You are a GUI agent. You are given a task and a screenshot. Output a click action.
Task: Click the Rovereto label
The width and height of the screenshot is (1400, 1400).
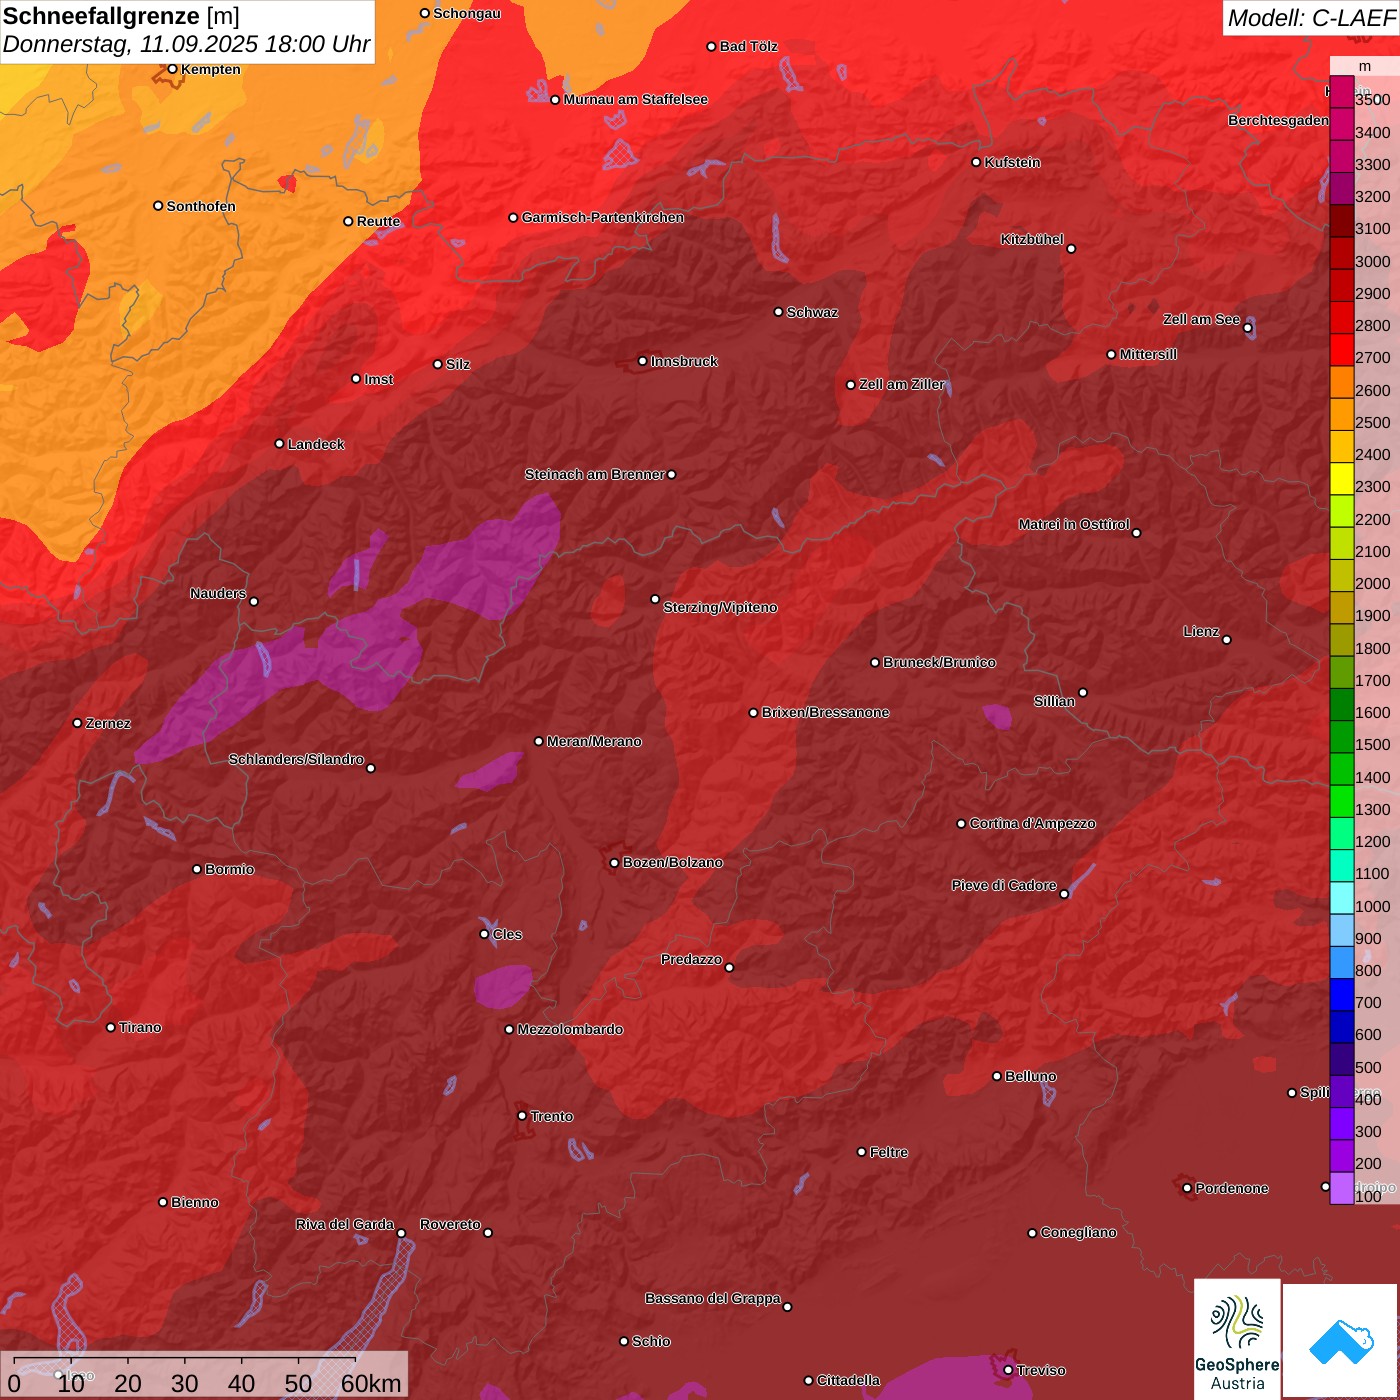point(450,1224)
